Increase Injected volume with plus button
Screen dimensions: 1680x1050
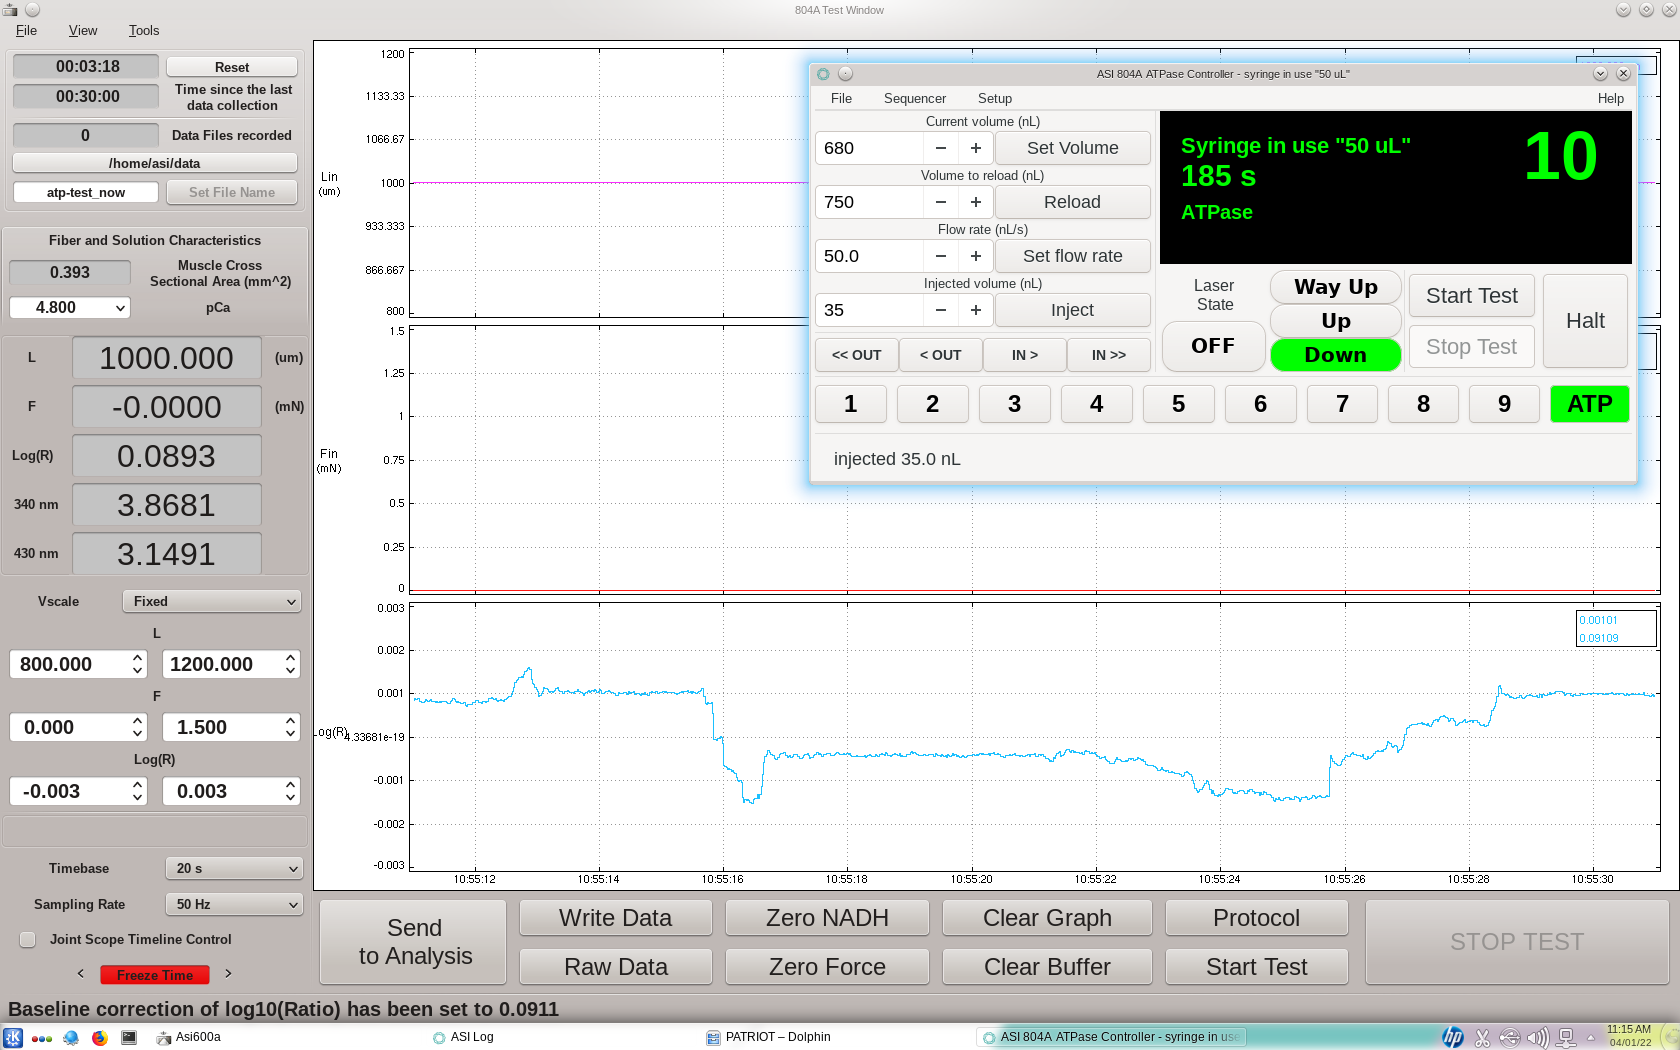pos(975,310)
